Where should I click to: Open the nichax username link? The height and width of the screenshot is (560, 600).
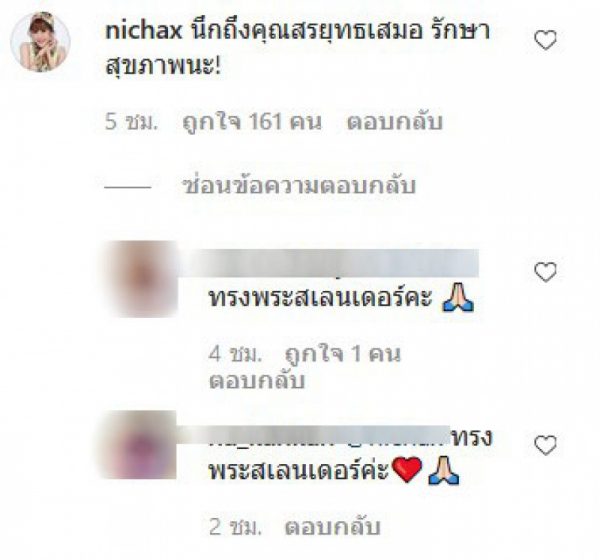(143, 31)
